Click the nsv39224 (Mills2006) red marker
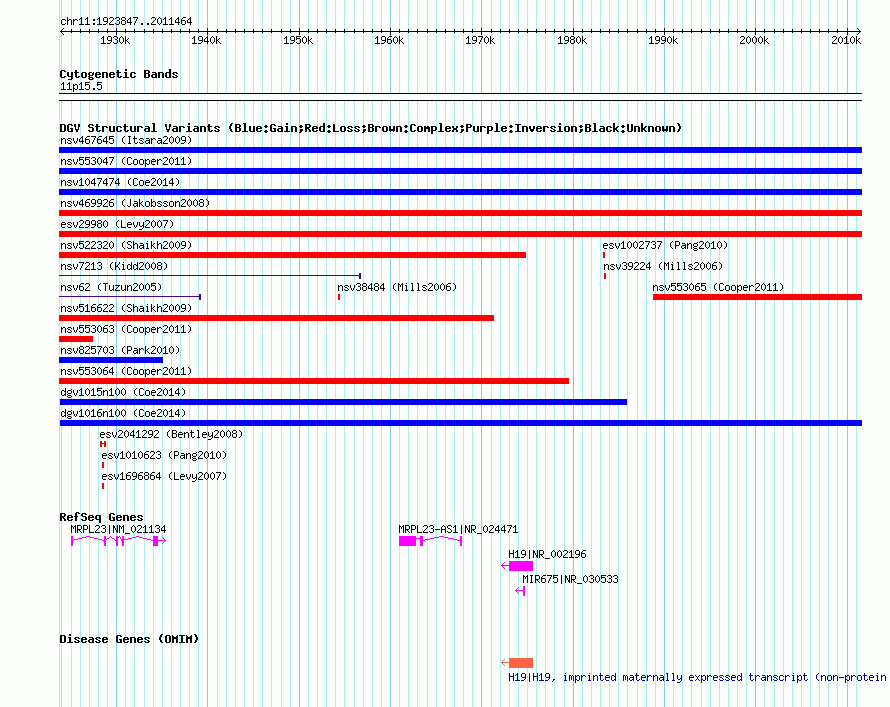This screenshot has height=707, width=890. tap(605, 276)
